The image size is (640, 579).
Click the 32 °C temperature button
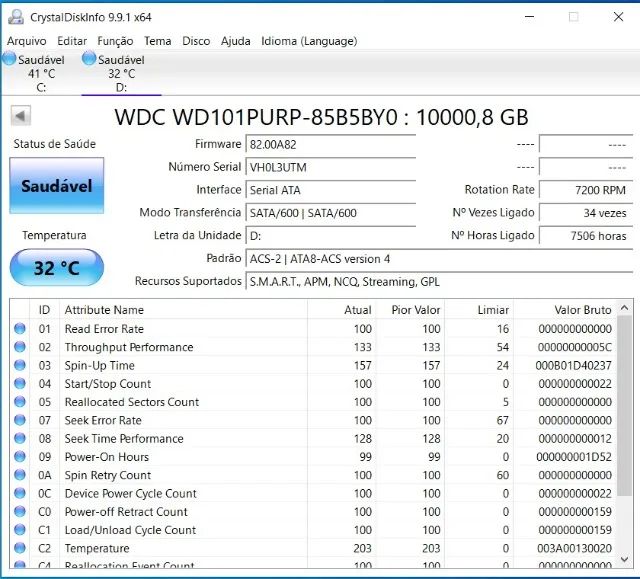pos(57,268)
